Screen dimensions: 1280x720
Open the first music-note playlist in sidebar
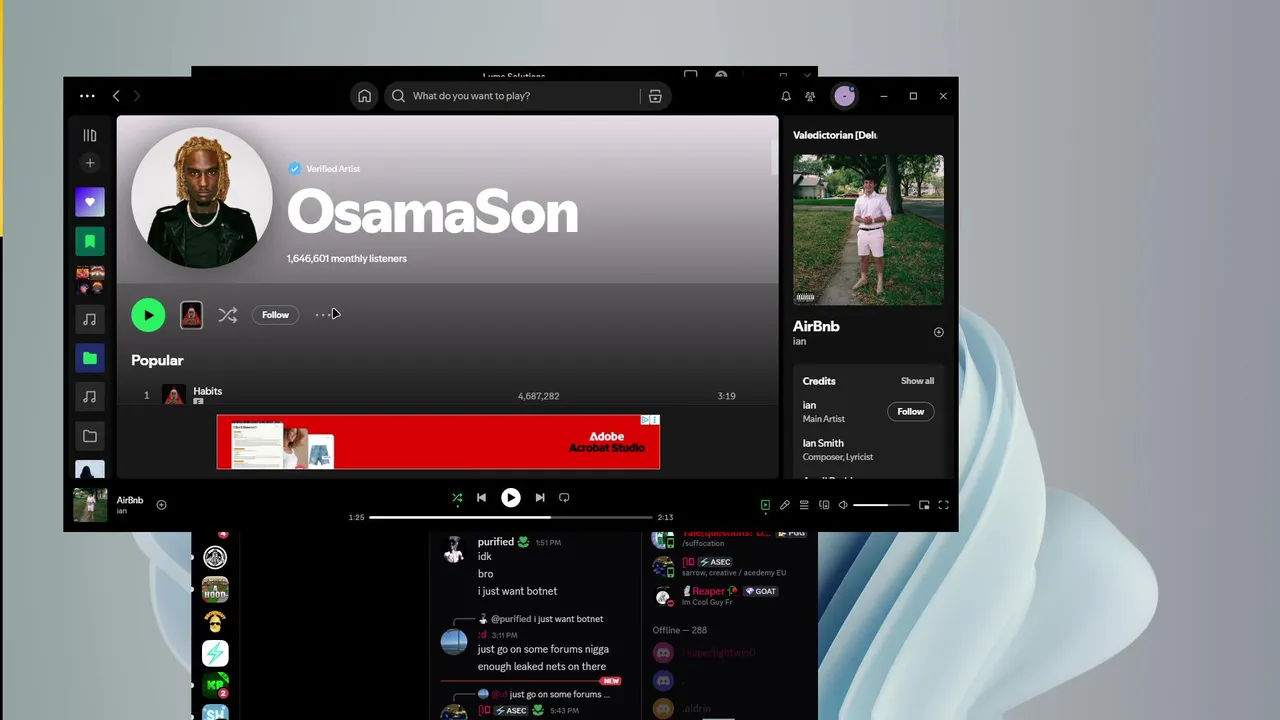pyautogui.click(x=89, y=319)
